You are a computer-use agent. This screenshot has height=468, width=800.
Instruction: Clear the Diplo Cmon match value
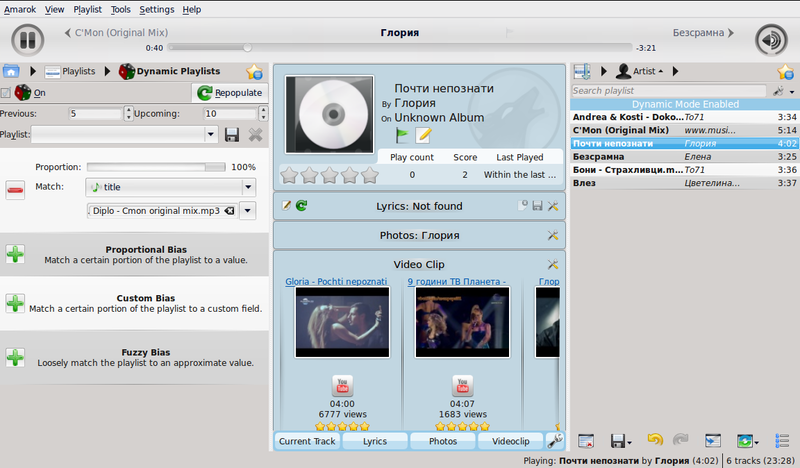[230, 211]
